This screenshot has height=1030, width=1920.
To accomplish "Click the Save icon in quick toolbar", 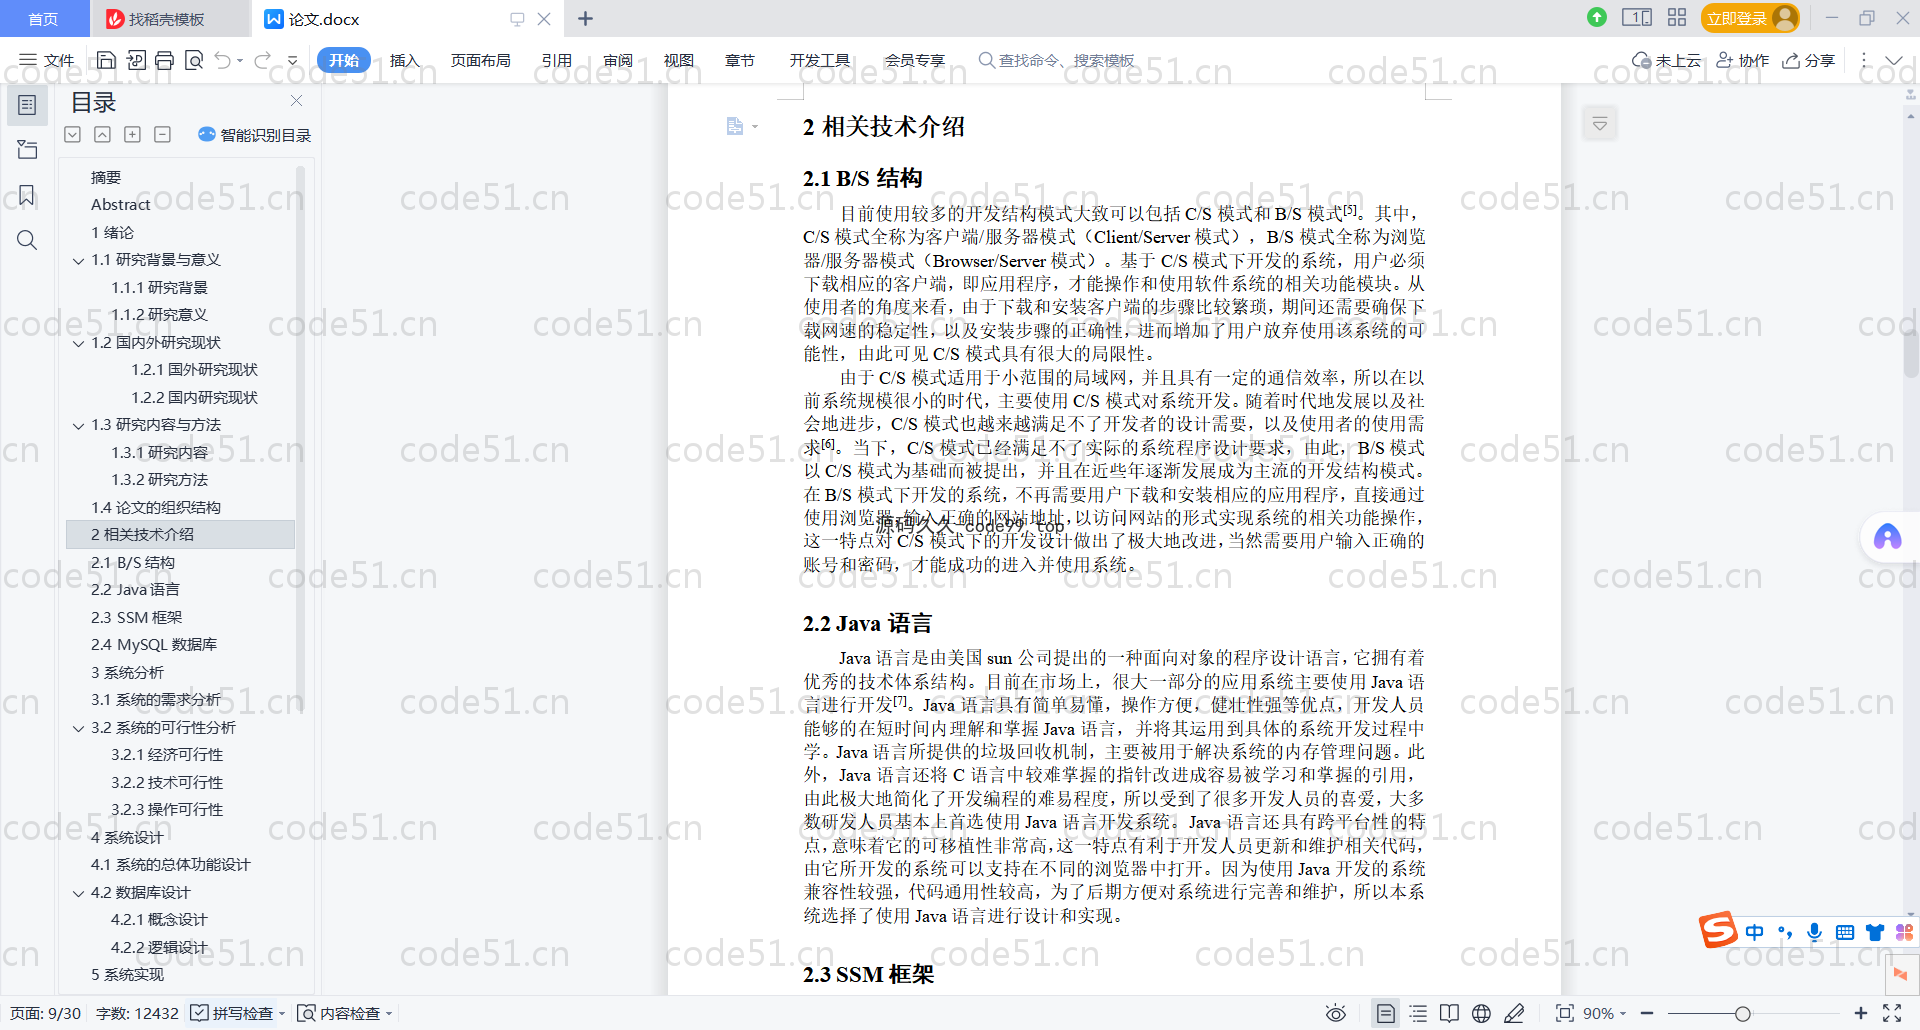I will point(106,60).
